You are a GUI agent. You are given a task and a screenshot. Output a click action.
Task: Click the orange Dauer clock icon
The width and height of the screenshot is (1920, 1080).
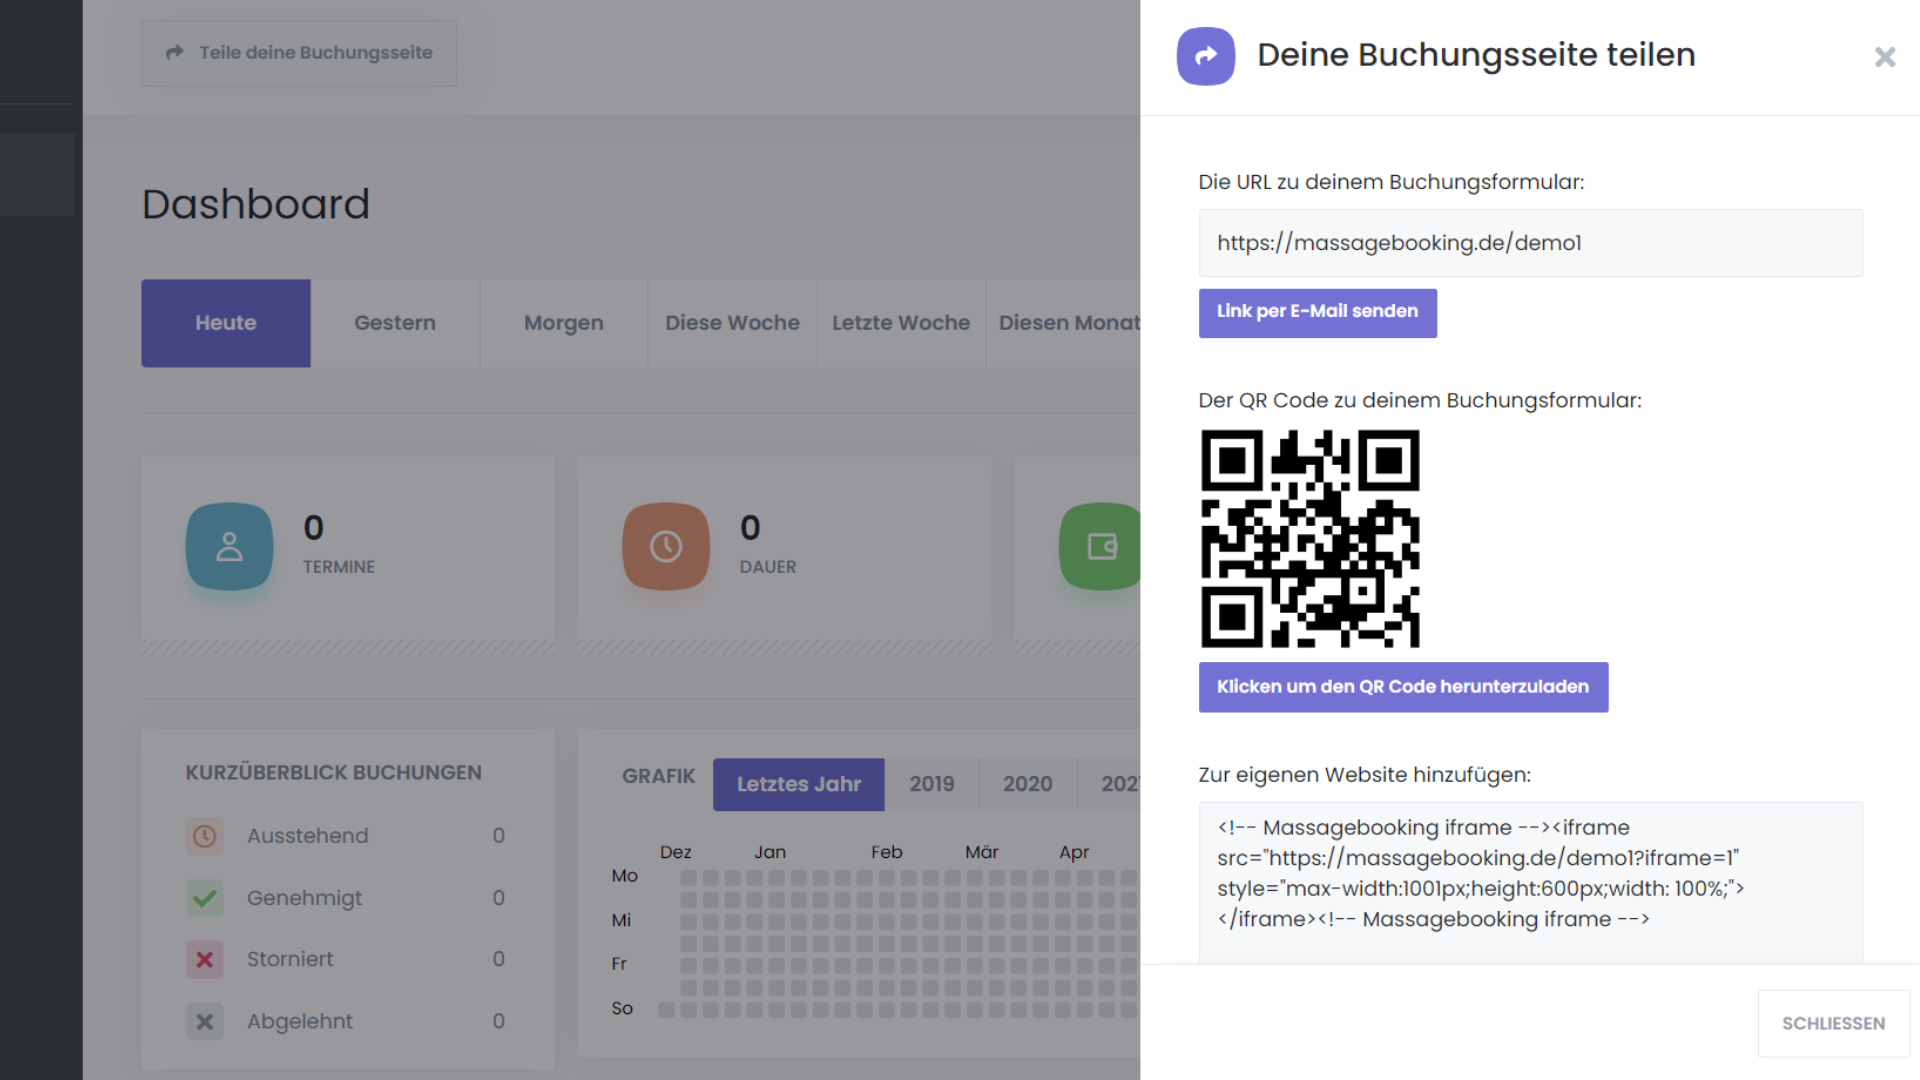tap(666, 546)
